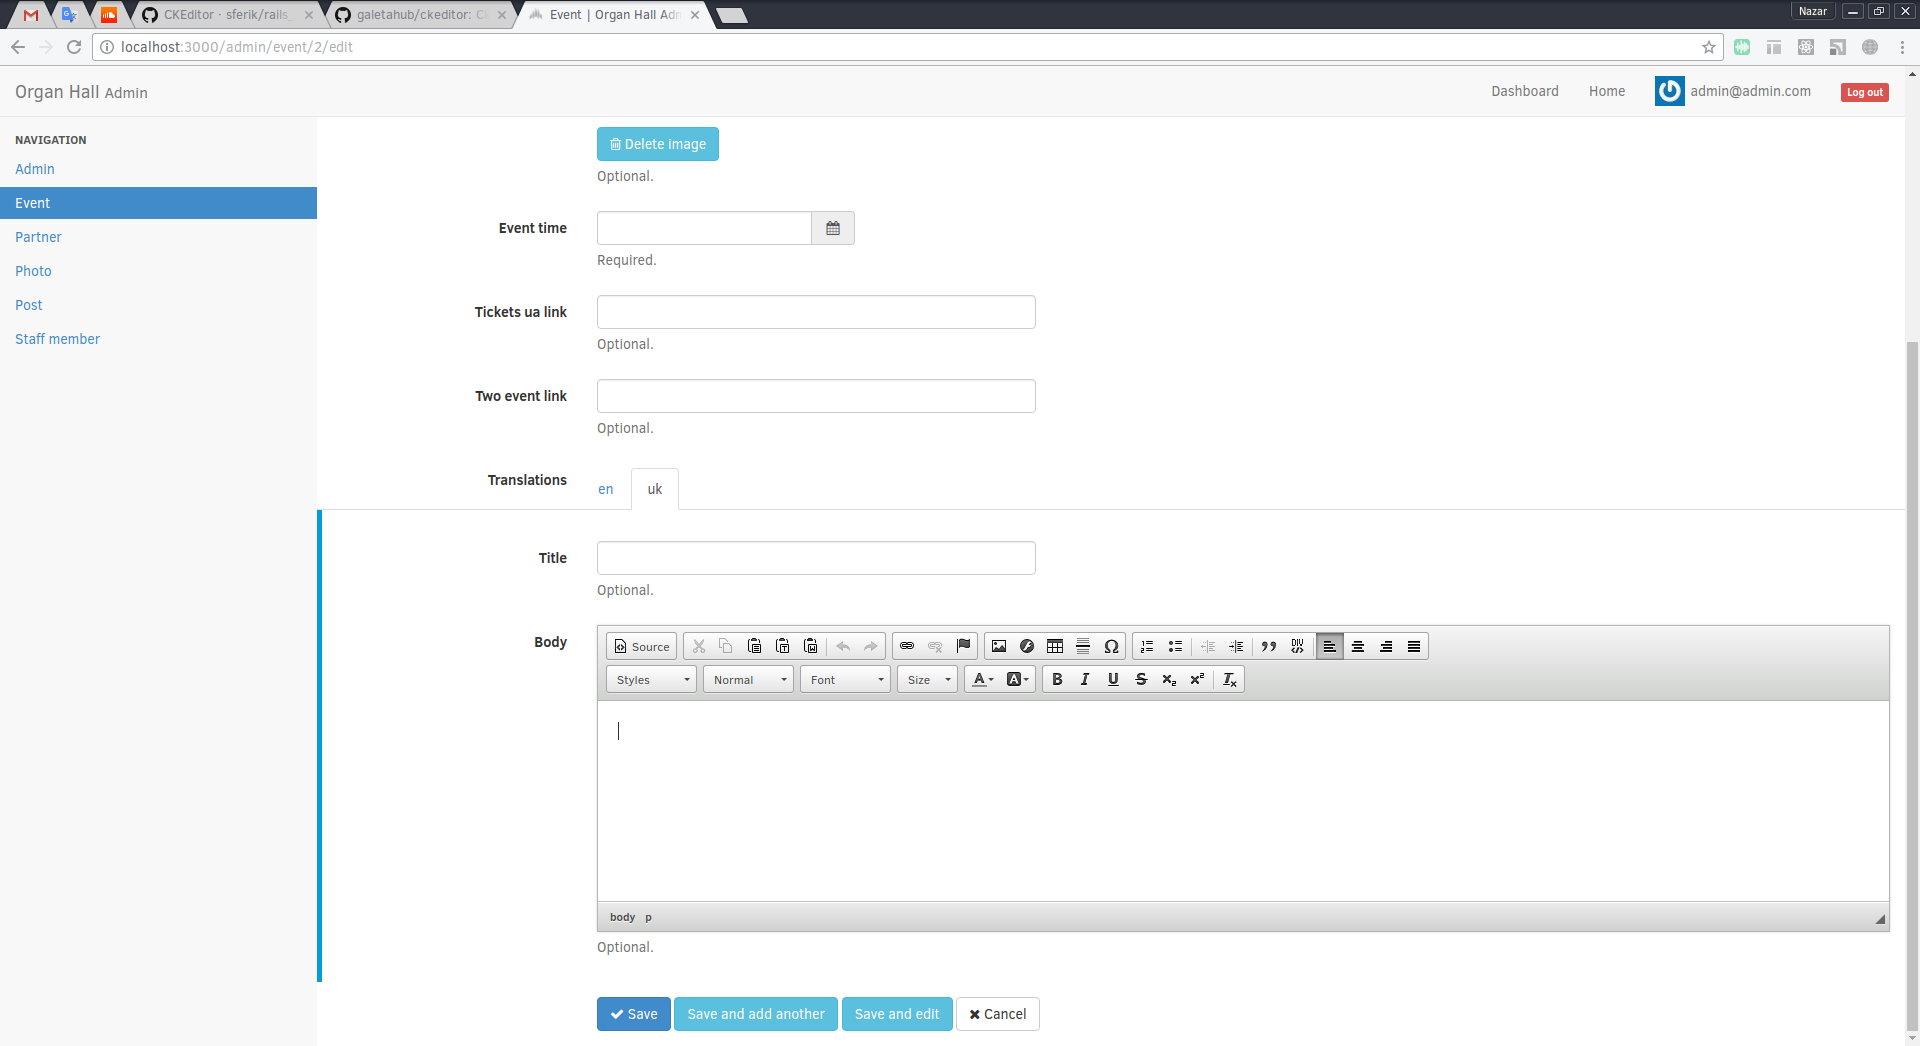Open the Event time calendar picker
Image resolution: width=1920 pixels, height=1046 pixels.
[x=833, y=228]
